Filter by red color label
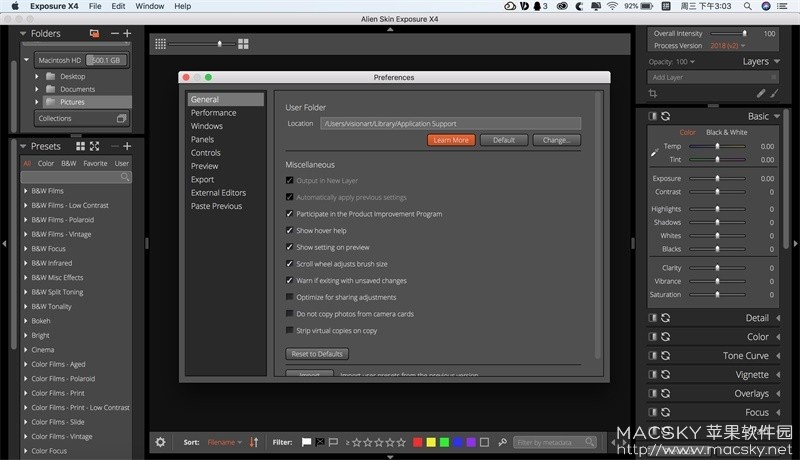800x460 pixels. click(417, 442)
